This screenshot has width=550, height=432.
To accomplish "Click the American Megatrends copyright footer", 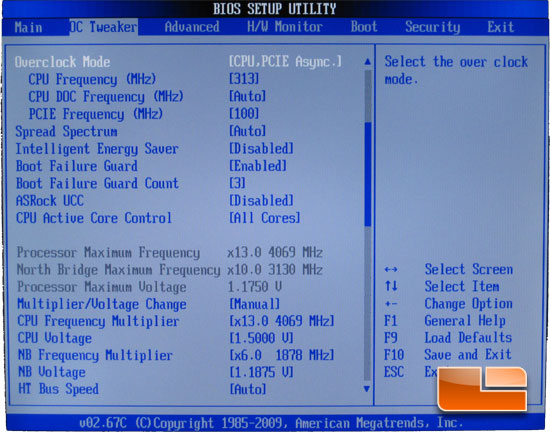I will coord(270,423).
